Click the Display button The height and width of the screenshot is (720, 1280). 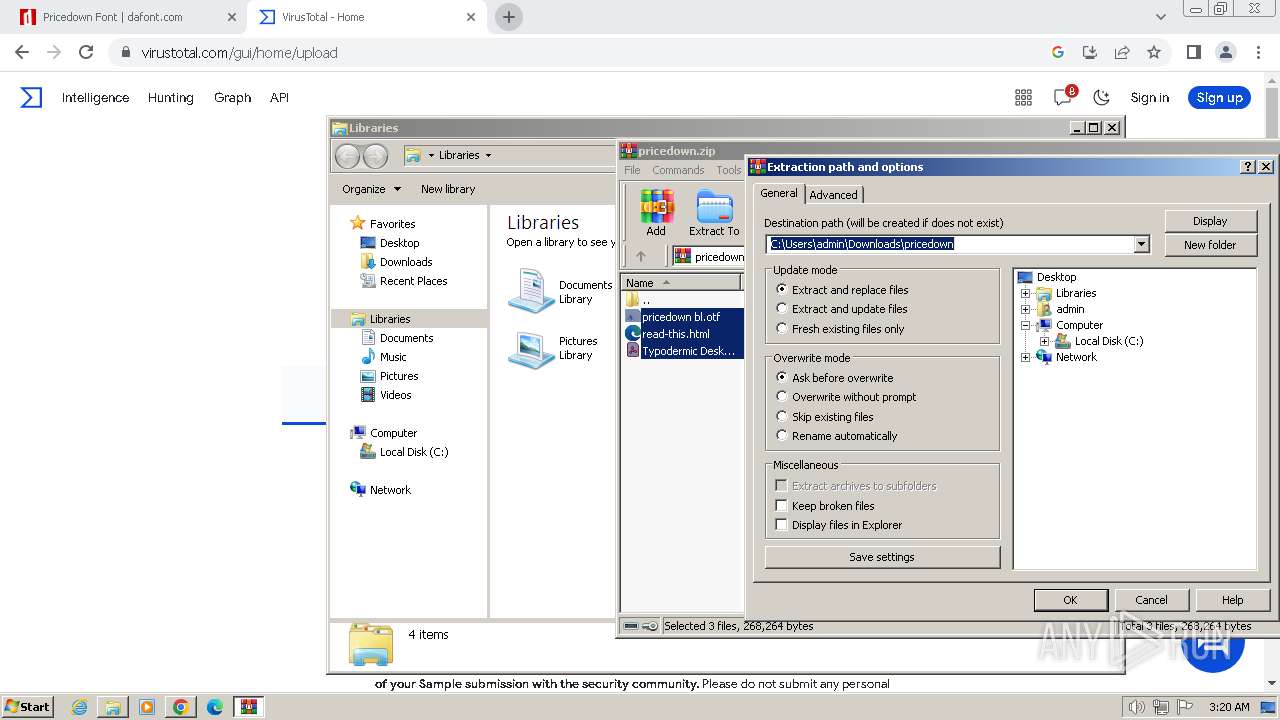[1210, 221]
